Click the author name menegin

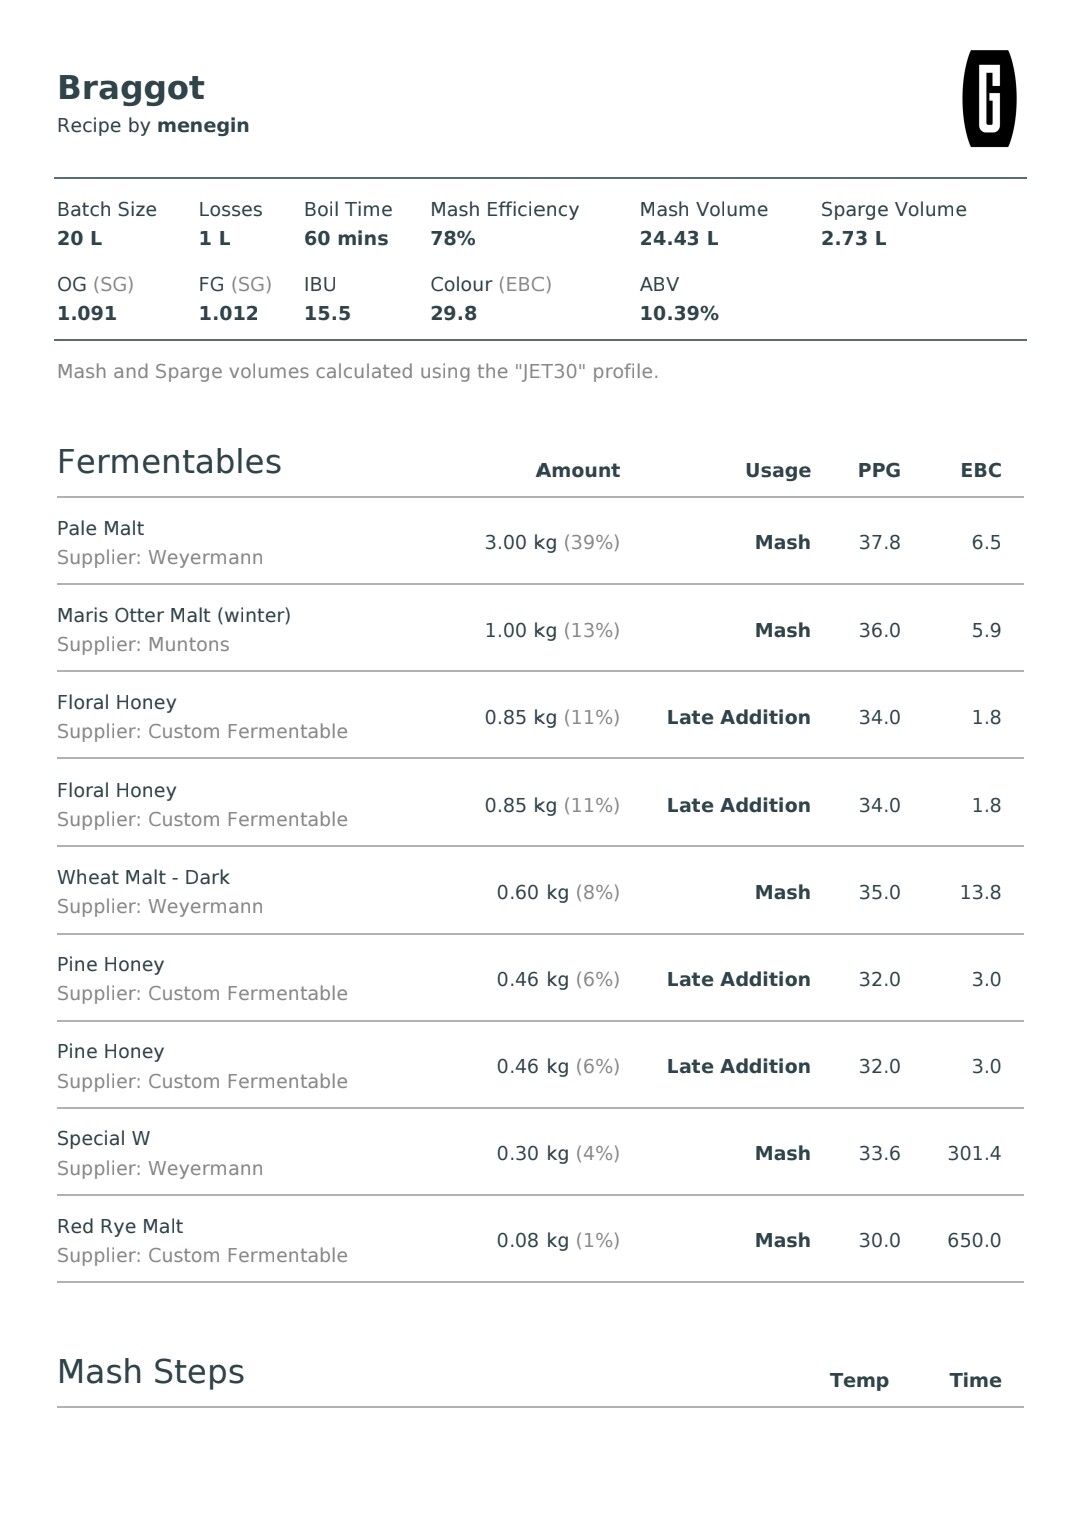pos(203,126)
